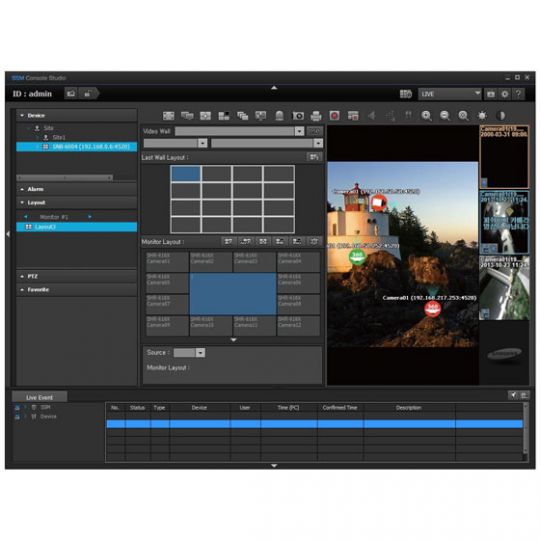Screen dimensions: 540x540
Task: Click the down arrow under monitor layout grid
Action: (x=233, y=340)
